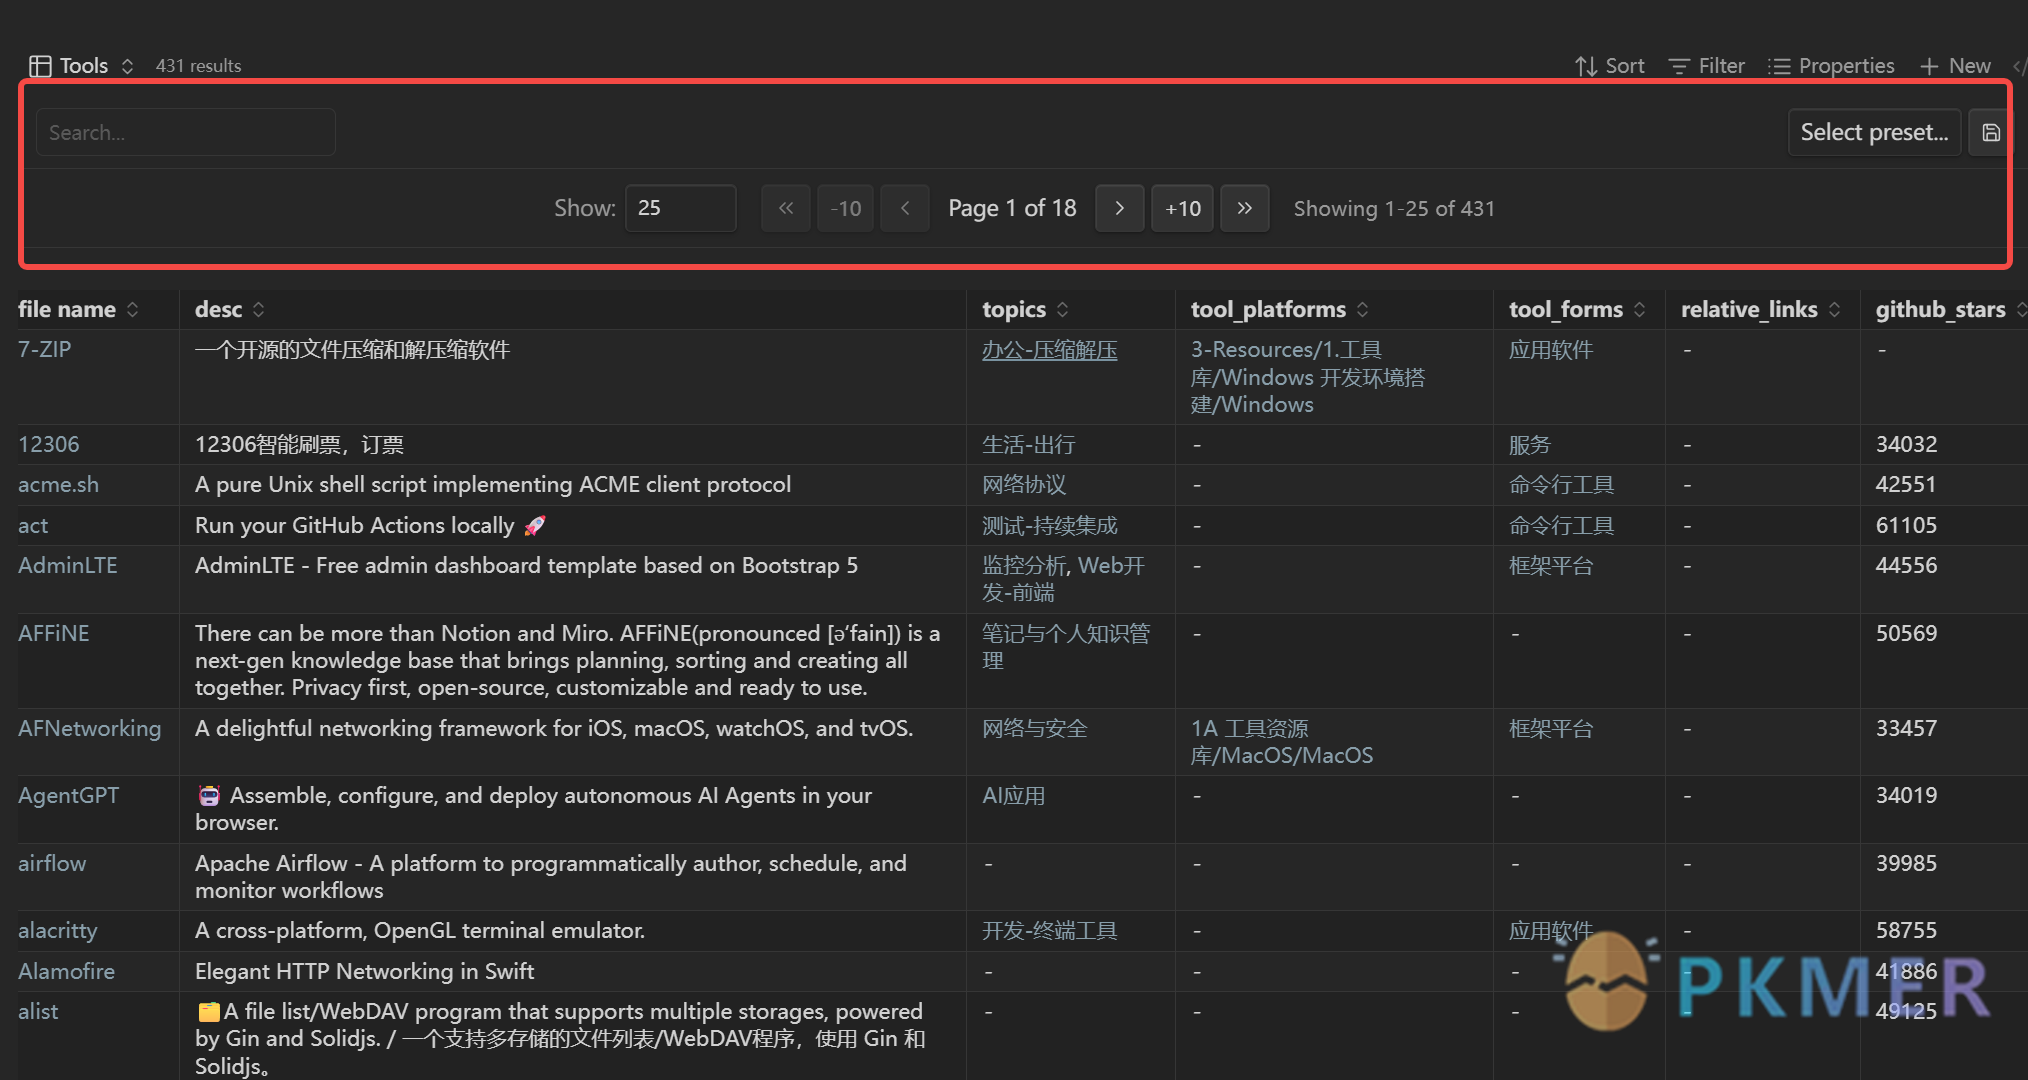
Task: Go to the previous page
Action: click(905, 208)
